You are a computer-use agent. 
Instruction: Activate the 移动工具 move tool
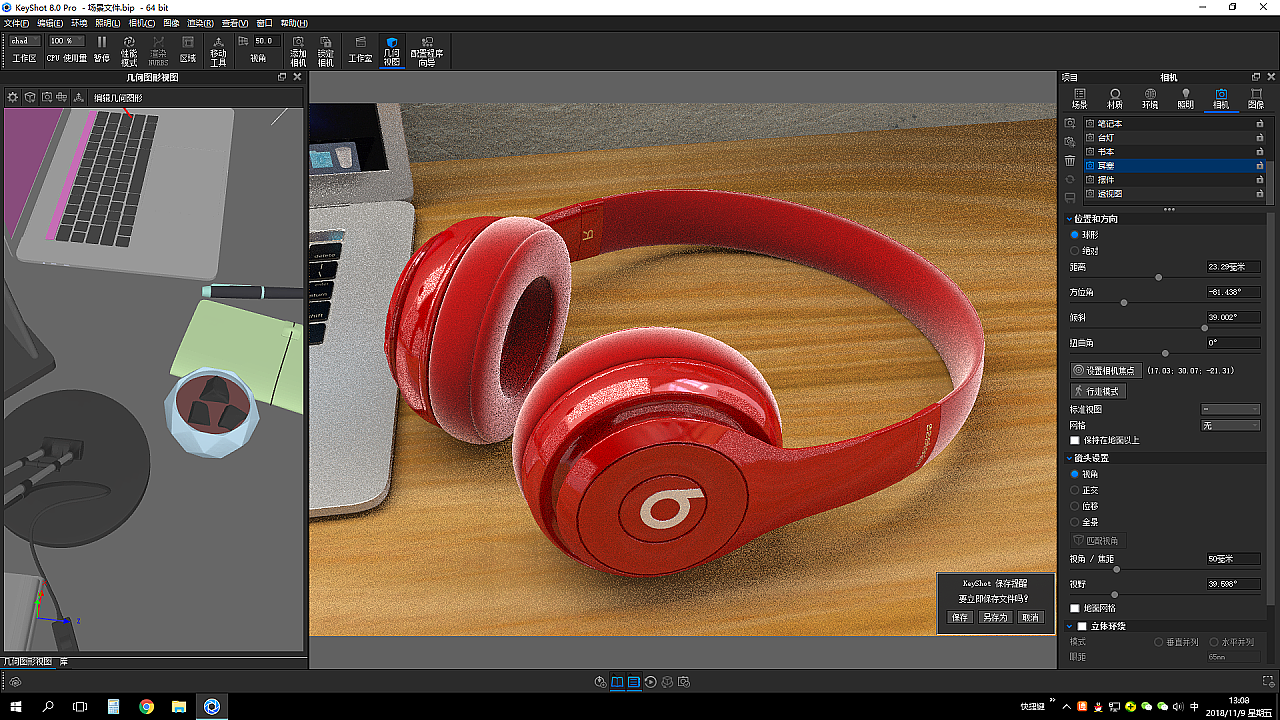[218, 50]
